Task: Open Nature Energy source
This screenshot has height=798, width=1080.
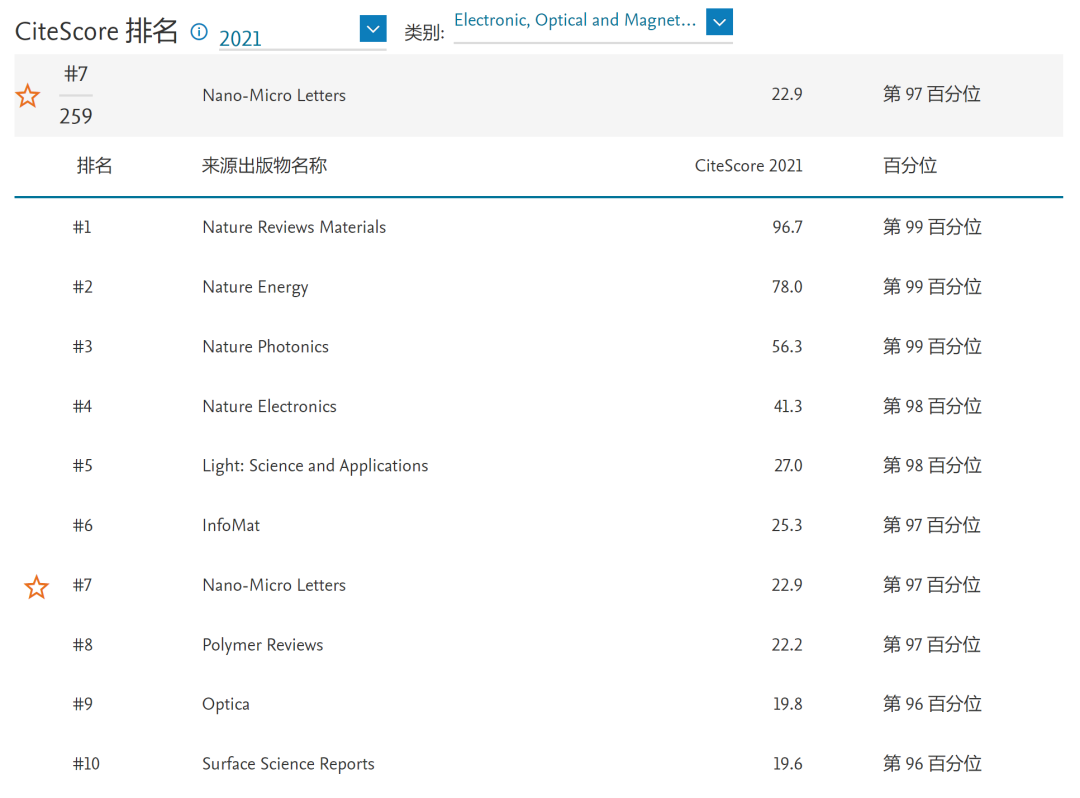Action: tap(255, 287)
